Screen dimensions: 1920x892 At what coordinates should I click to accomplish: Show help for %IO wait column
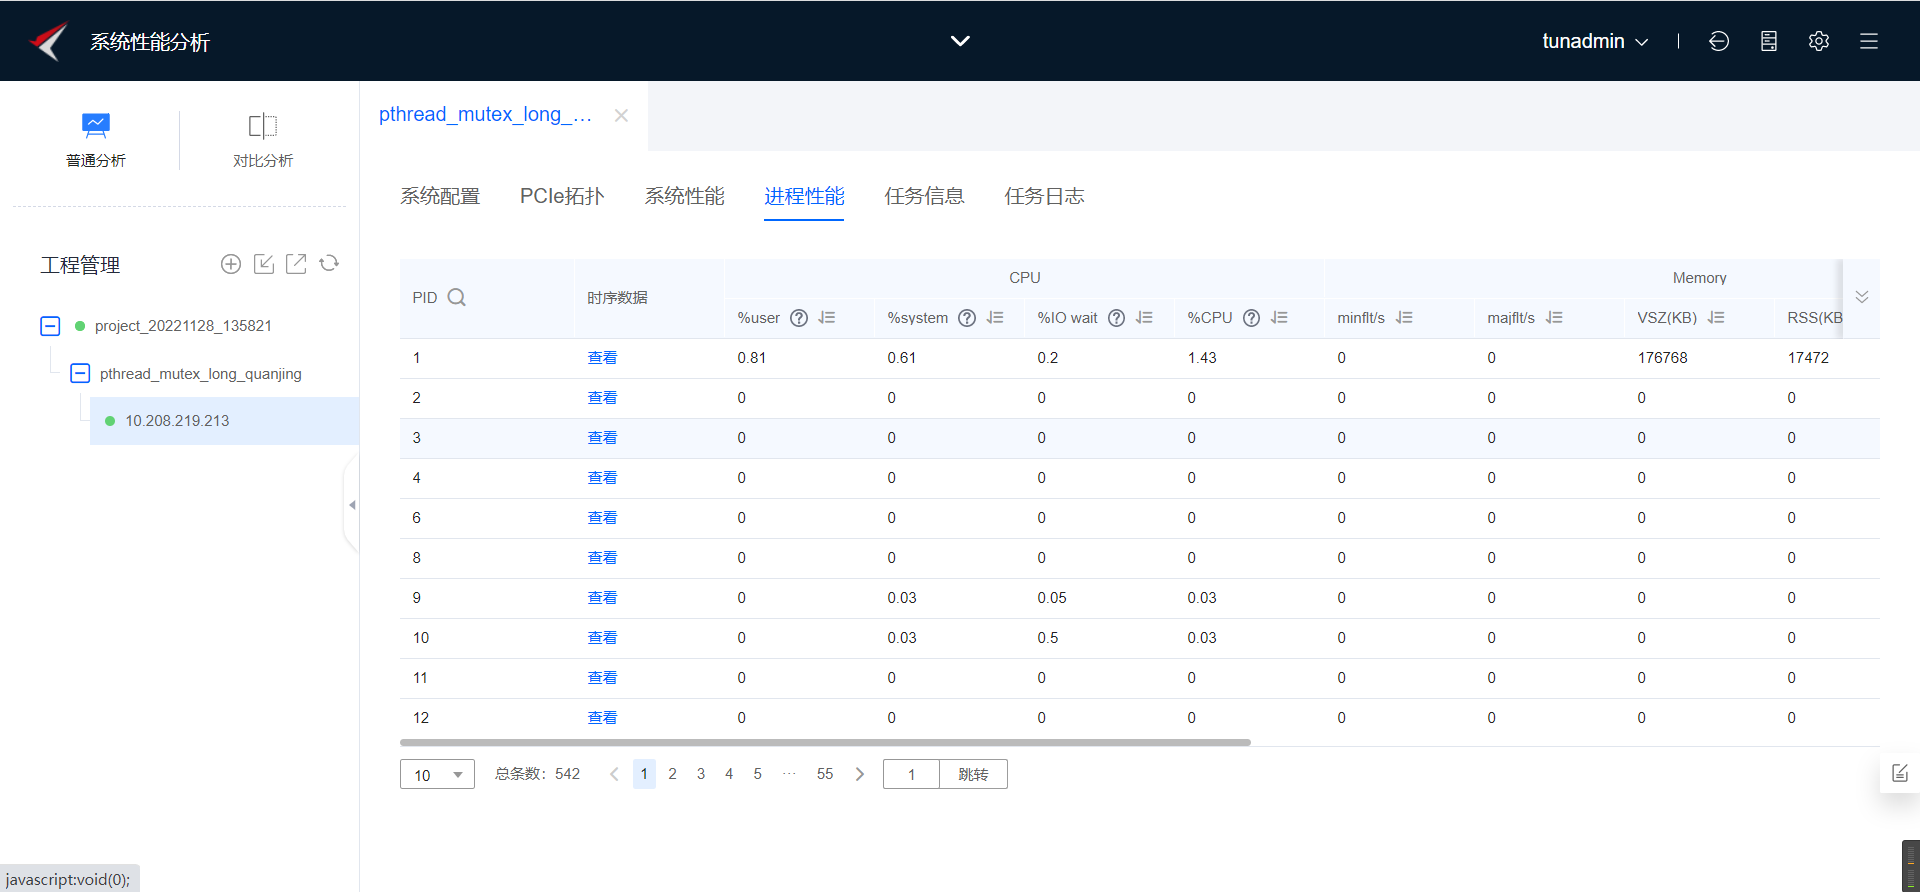1117,318
